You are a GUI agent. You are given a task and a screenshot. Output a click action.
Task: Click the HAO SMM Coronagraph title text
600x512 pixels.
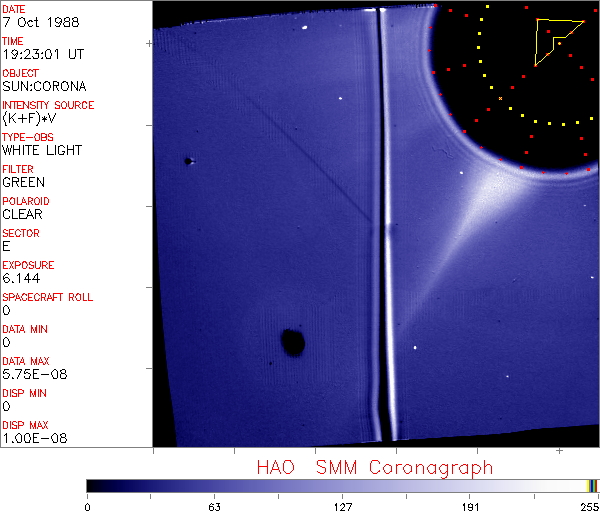pos(374,467)
